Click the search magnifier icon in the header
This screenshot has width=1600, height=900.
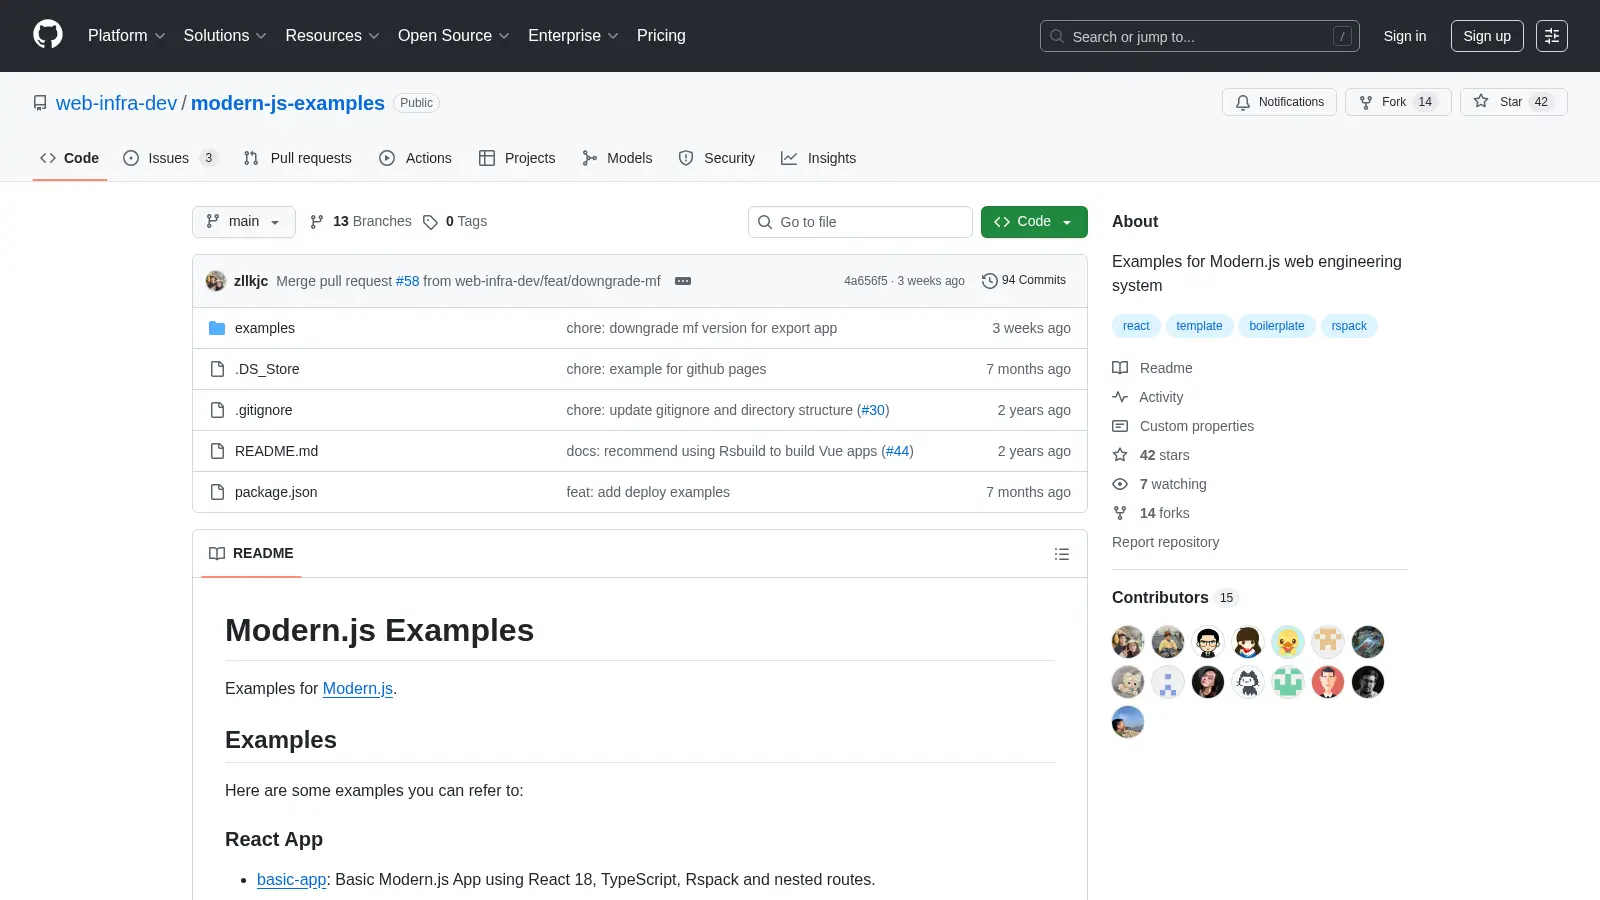pos(1057,36)
